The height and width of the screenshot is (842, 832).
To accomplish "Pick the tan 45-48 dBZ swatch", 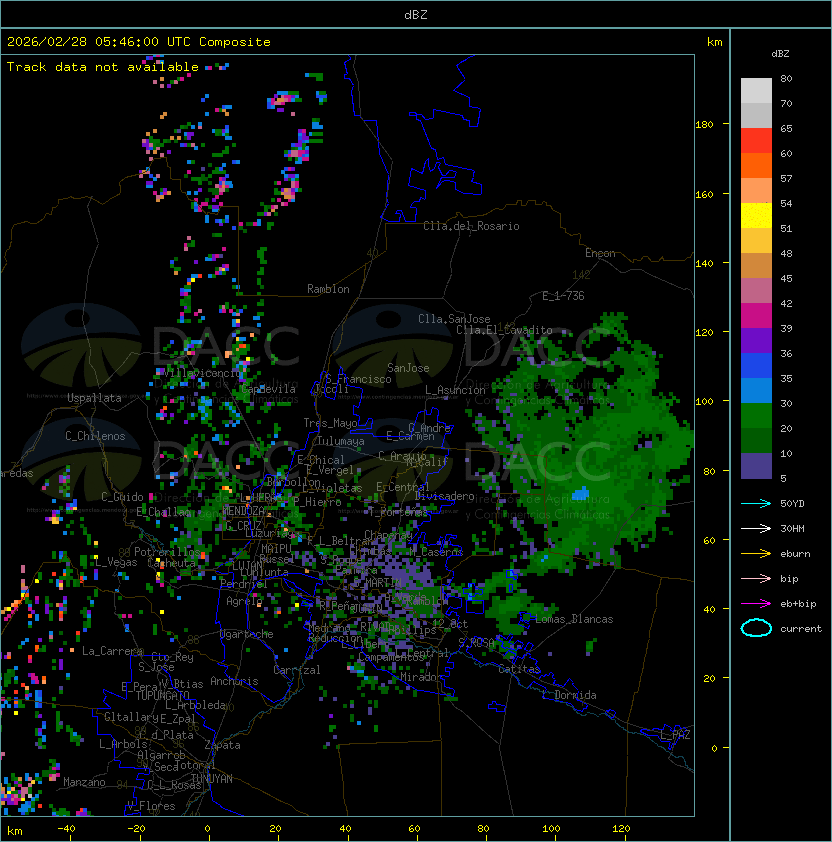I will (x=756, y=266).
